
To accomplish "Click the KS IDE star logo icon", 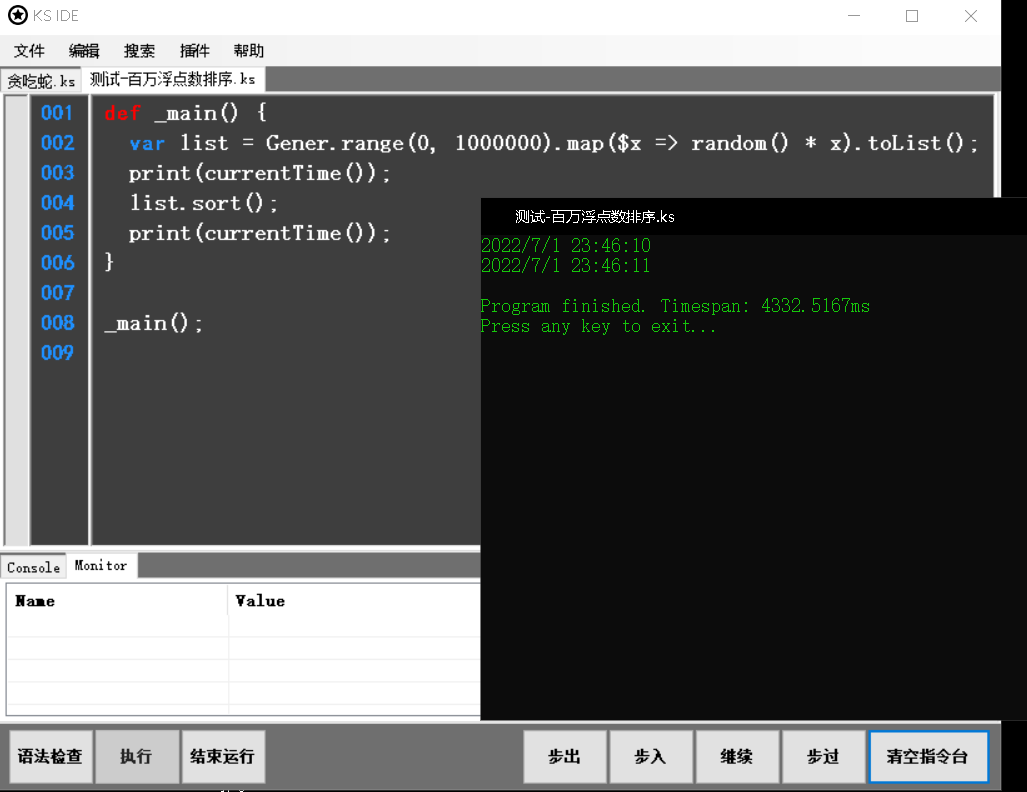I will pyautogui.click(x=16, y=15).
